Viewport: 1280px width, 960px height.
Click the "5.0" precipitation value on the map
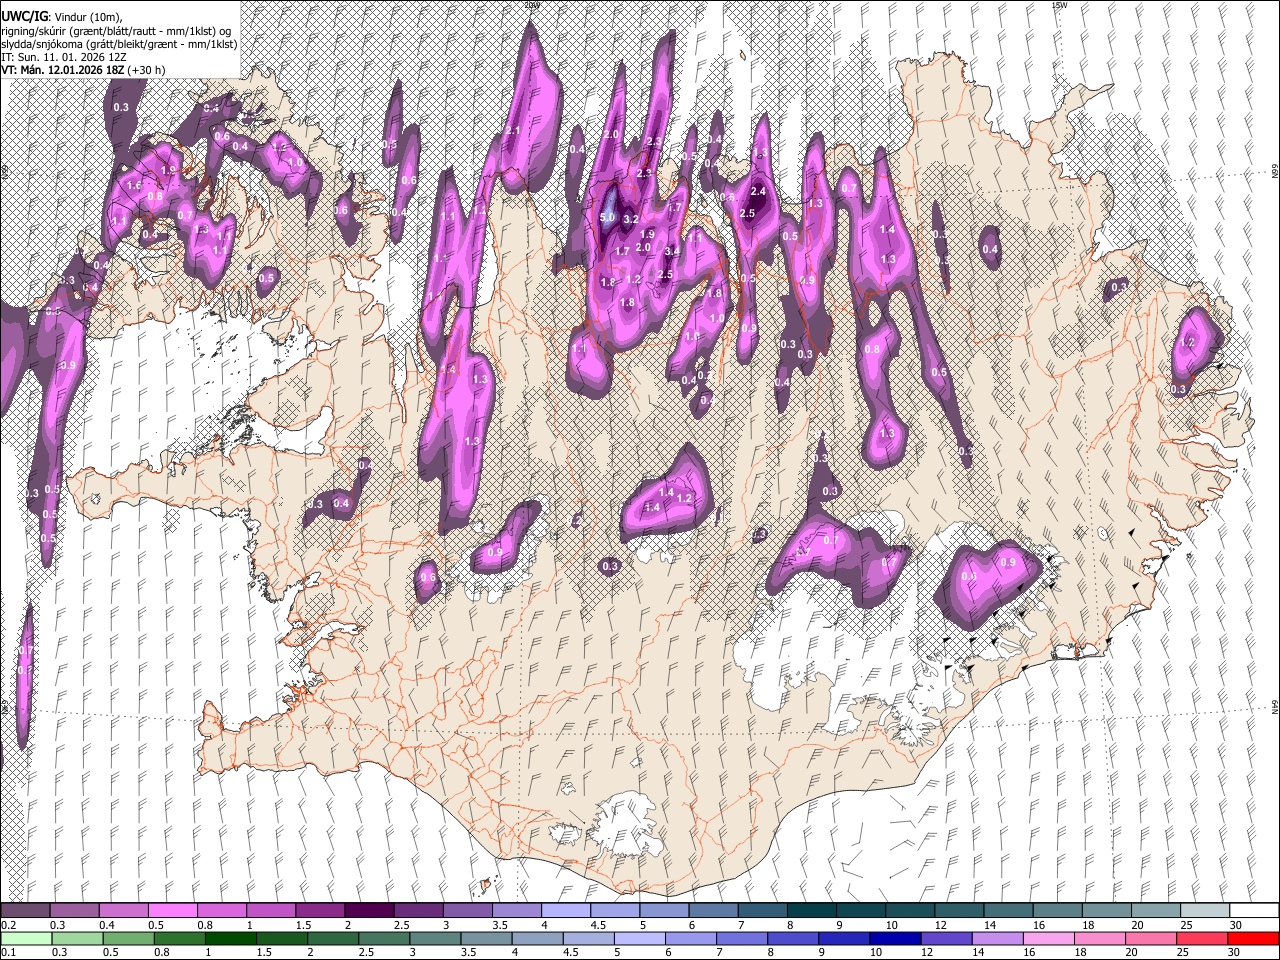pyautogui.click(x=607, y=217)
